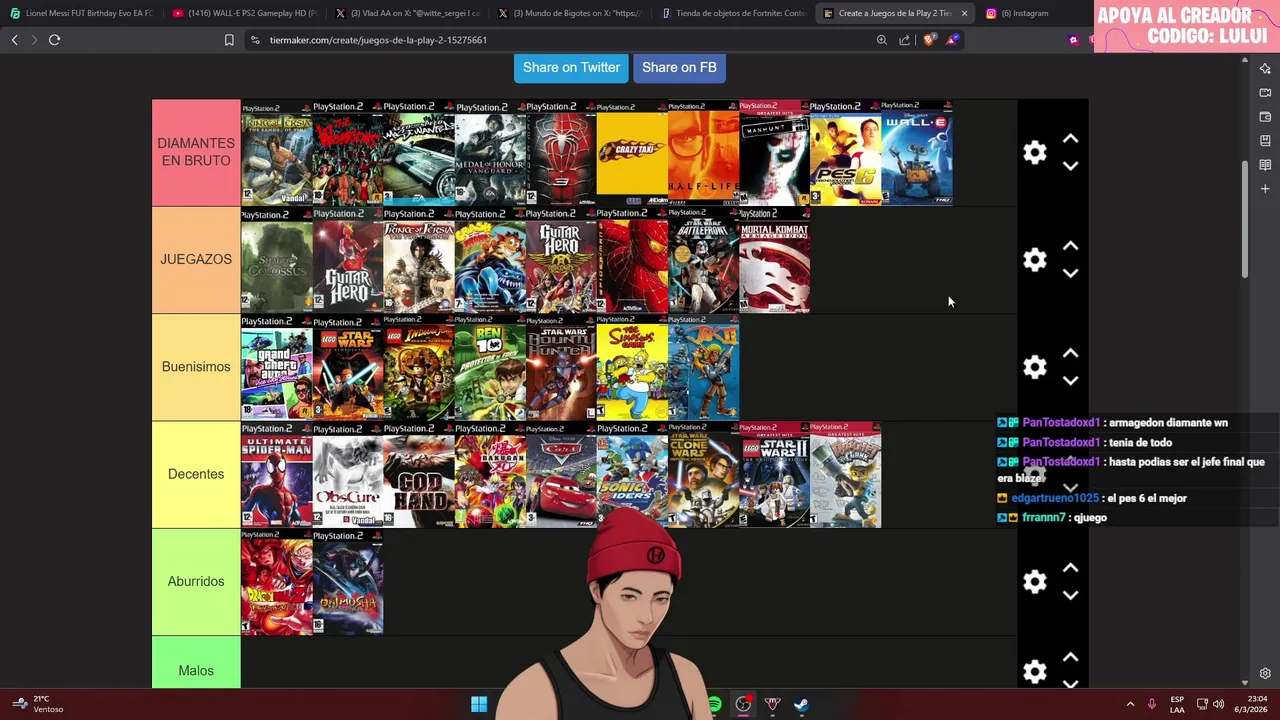Open reading list icon in browser sidebar
This screenshot has width=1280, height=720.
click(x=1265, y=164)
